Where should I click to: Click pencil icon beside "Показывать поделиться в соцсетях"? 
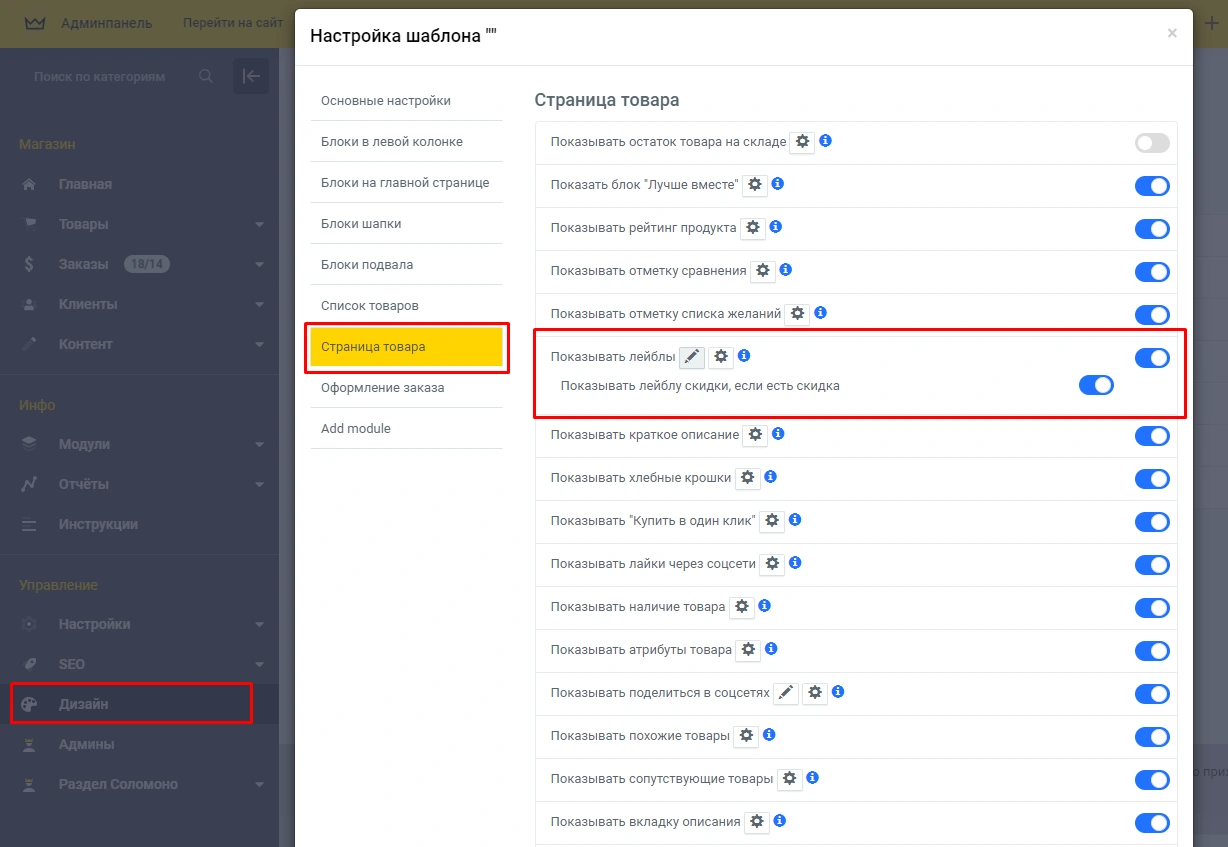click(786, 693)
